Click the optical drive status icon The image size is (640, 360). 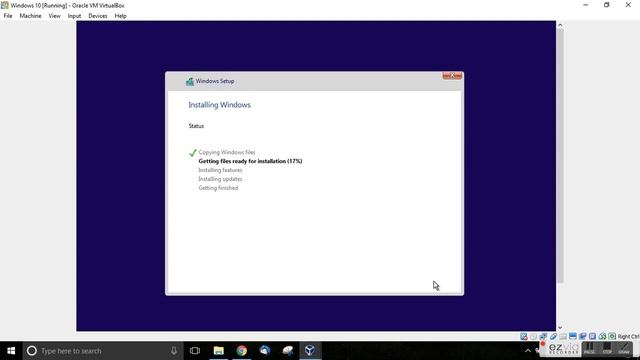pyautogui.click(x=533, y=336)
